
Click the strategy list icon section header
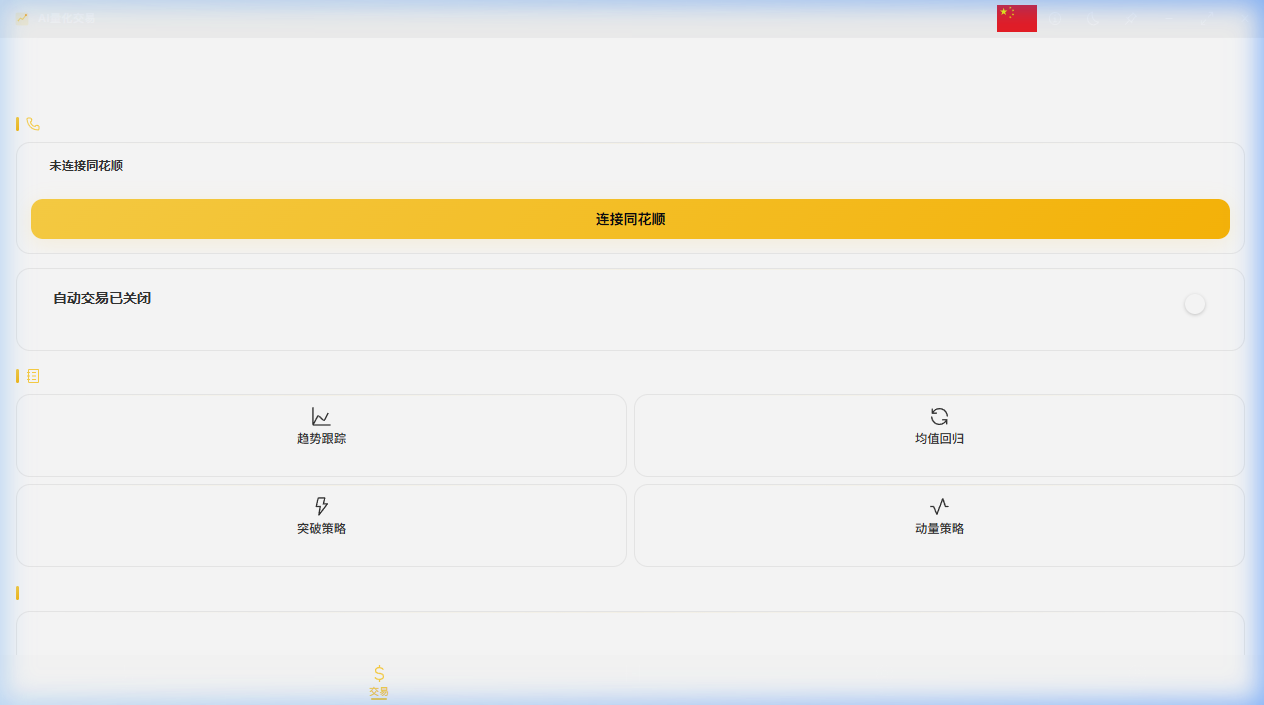[35, 376]
